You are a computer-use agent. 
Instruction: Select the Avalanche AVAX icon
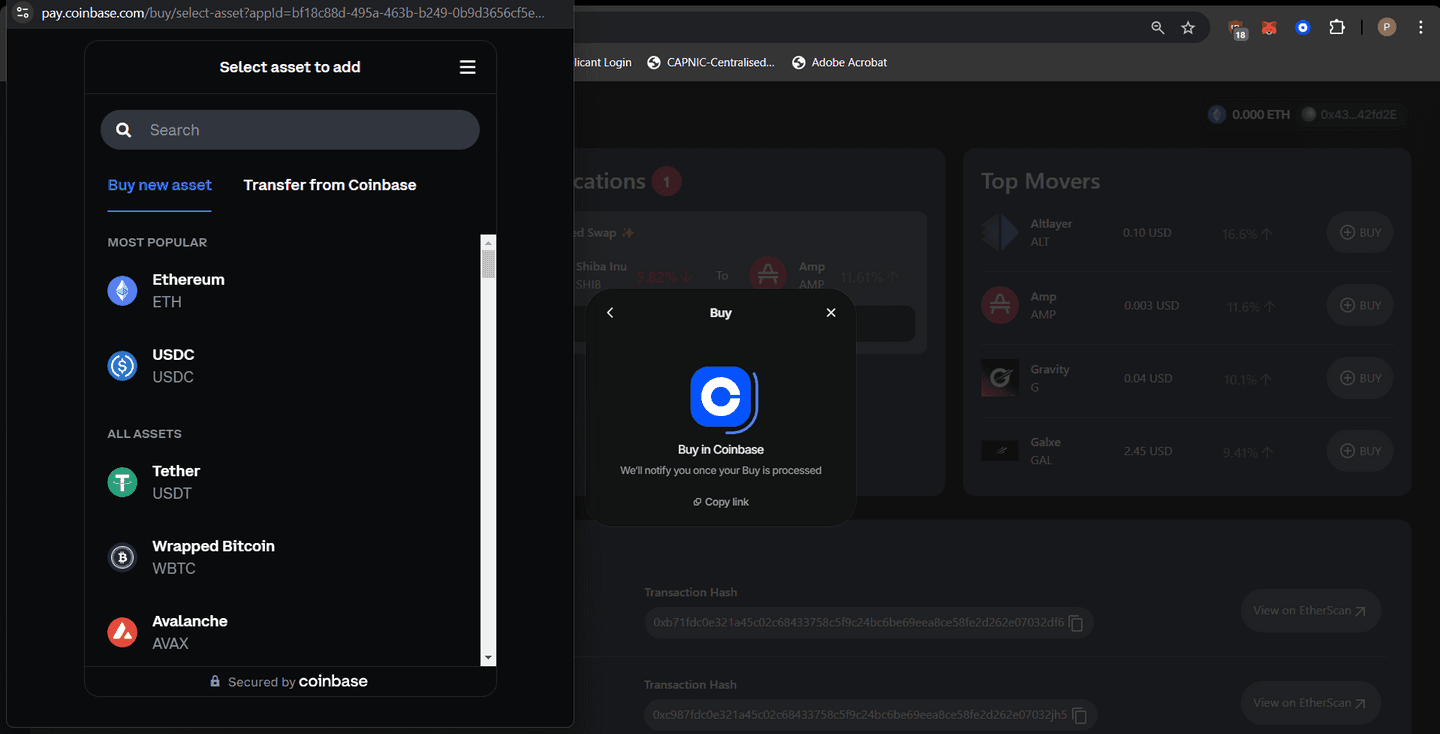(122, 632)
